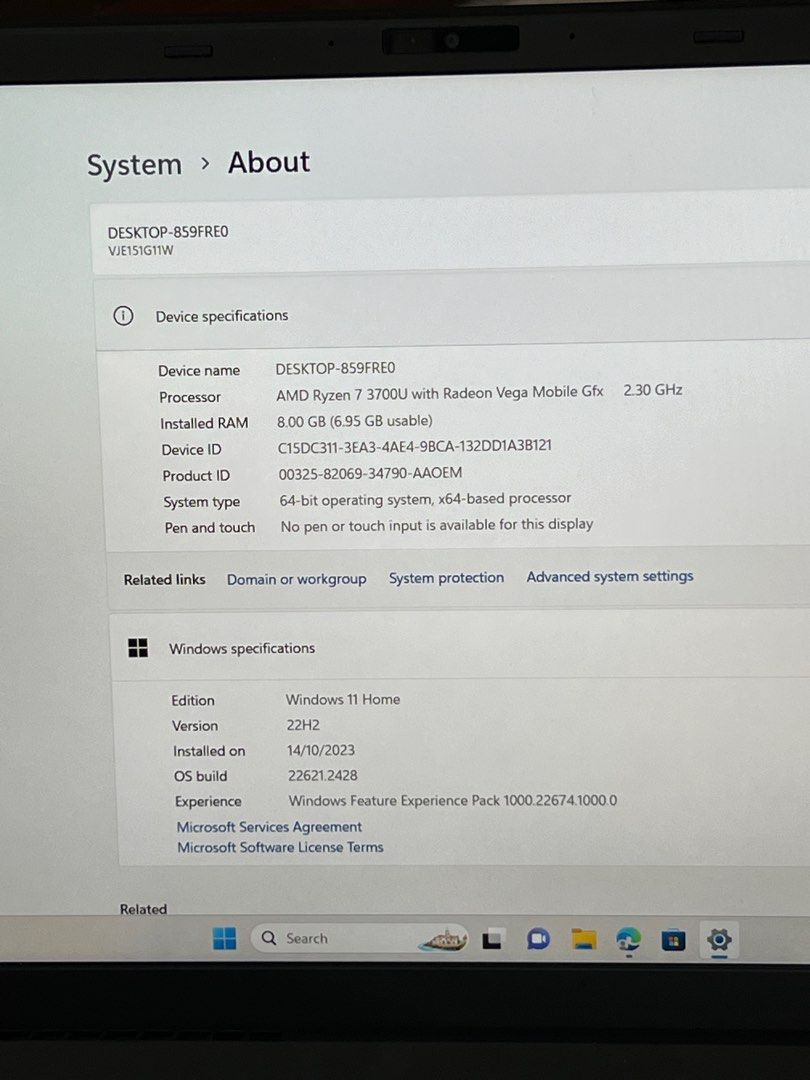
Task: Click the Settings gear taskbar icon
Action: (718, 939)
